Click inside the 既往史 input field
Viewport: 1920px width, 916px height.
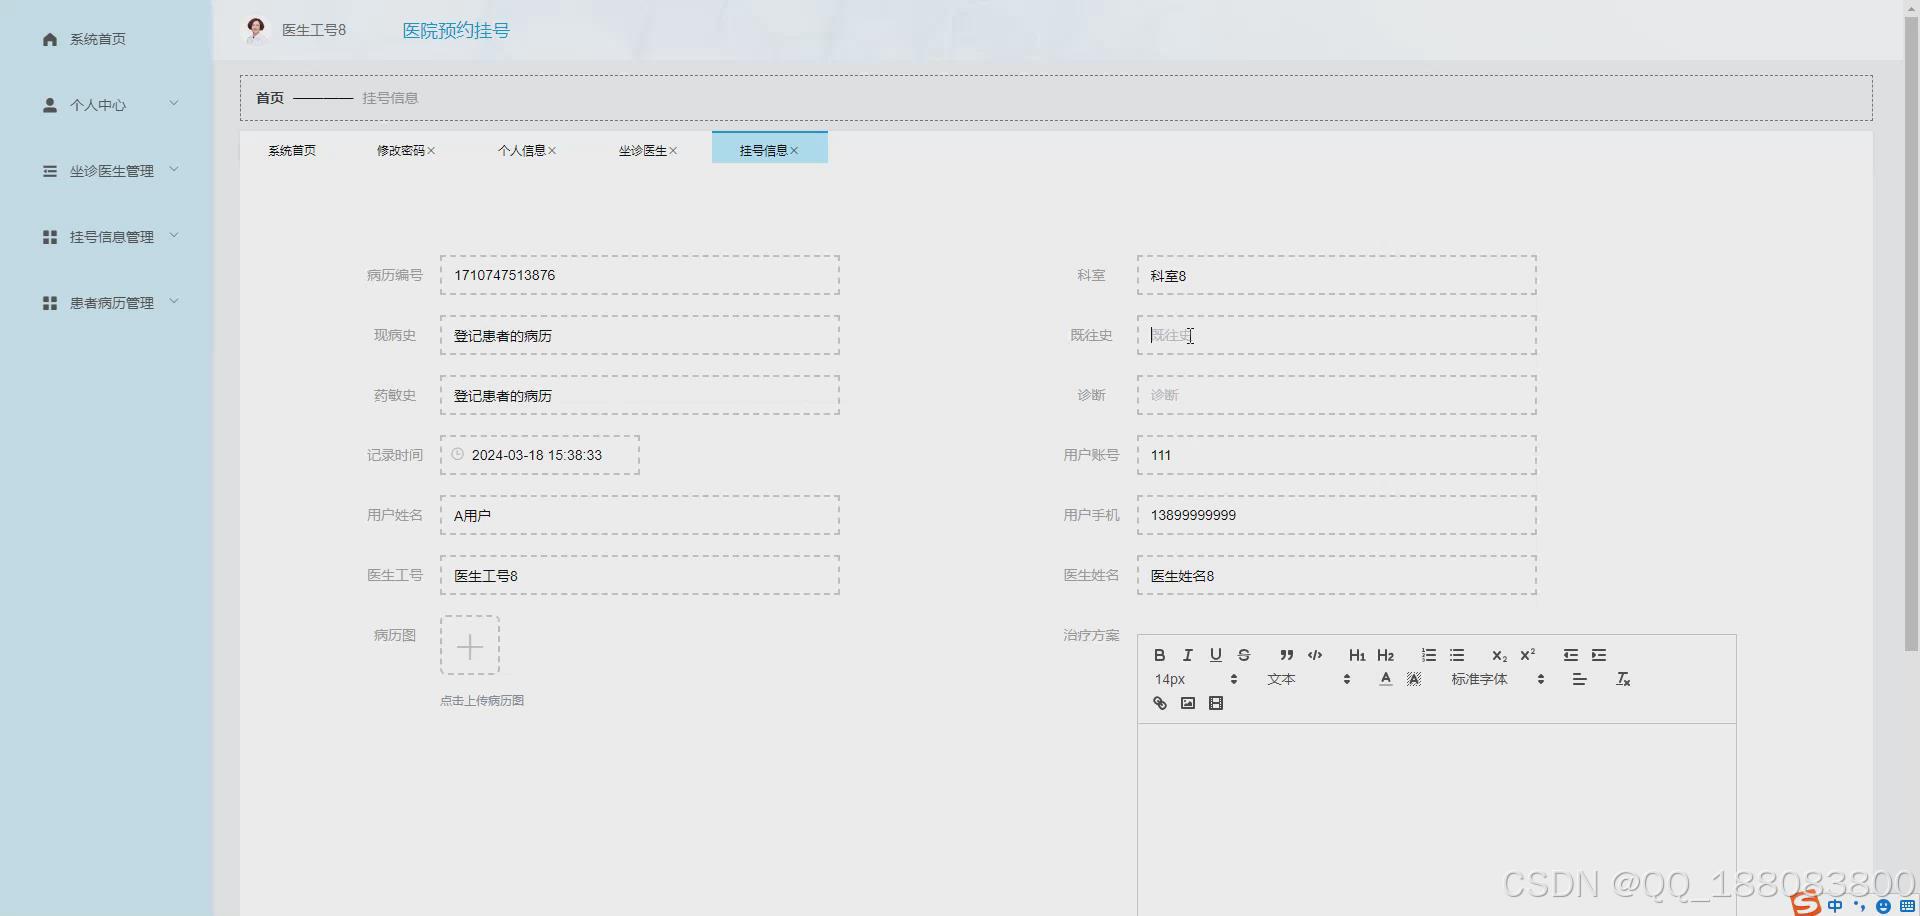pos(1335,335)
